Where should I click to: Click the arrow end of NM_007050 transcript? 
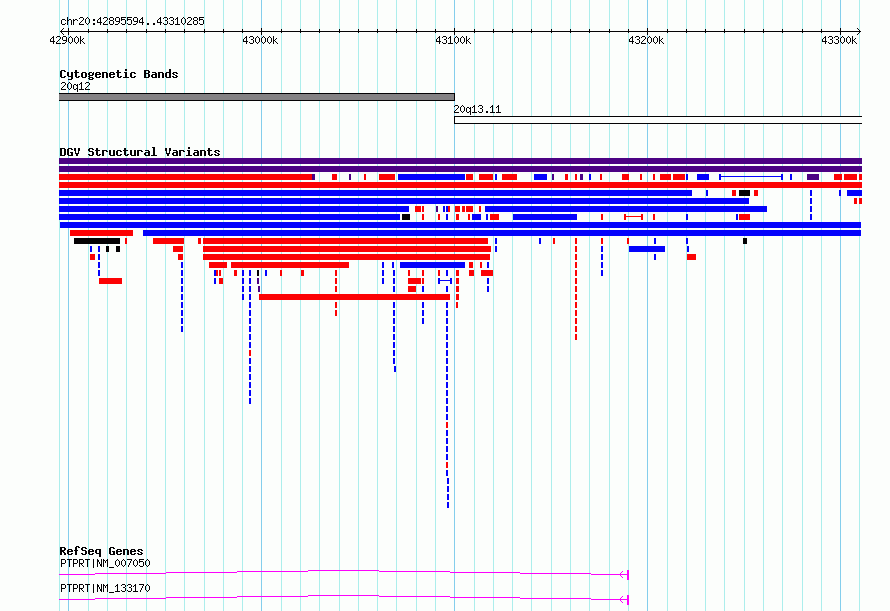click(624, 575)
